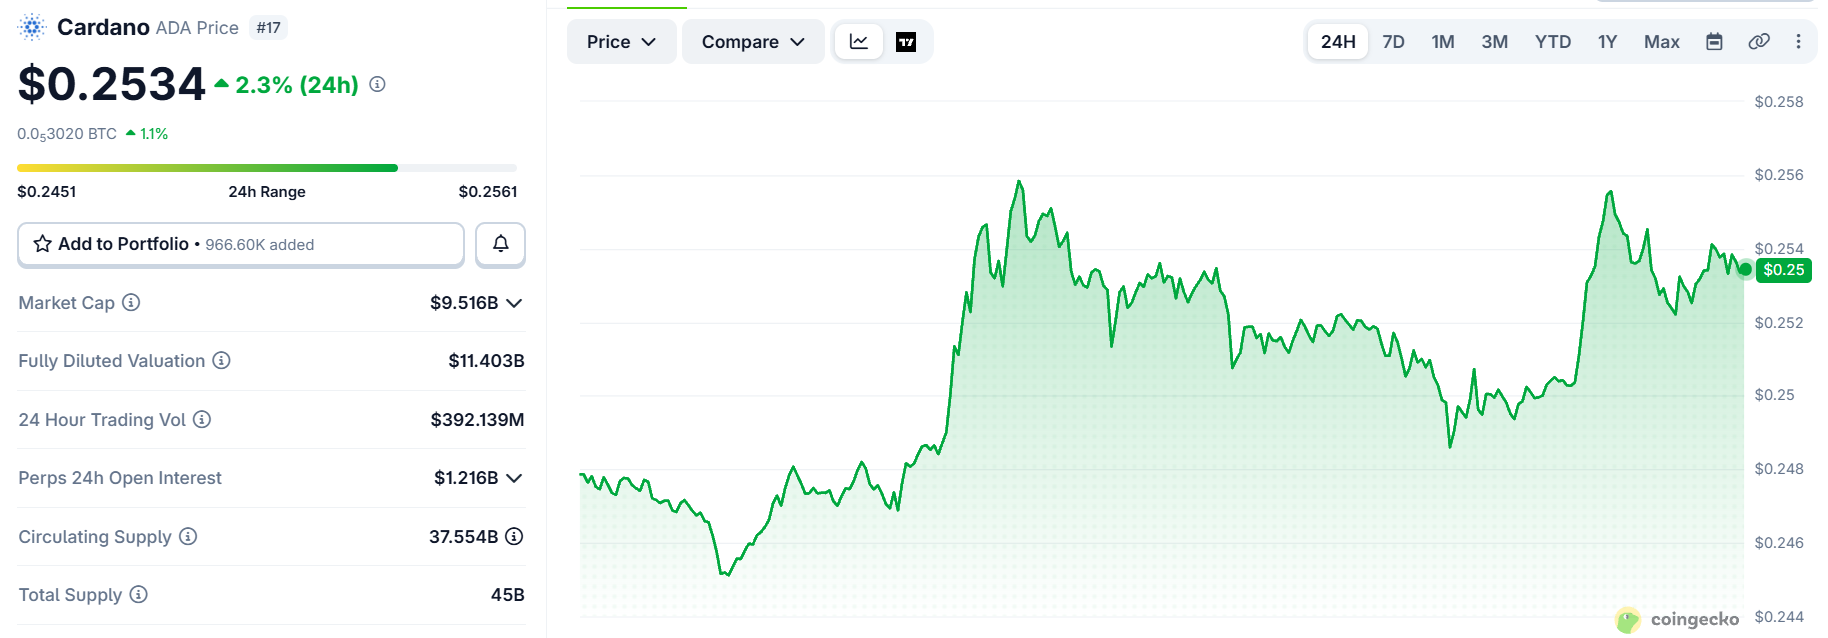The image size is (1828, 638).
Task: Click the 966.60K added text
Action: [x=260, y=245]
